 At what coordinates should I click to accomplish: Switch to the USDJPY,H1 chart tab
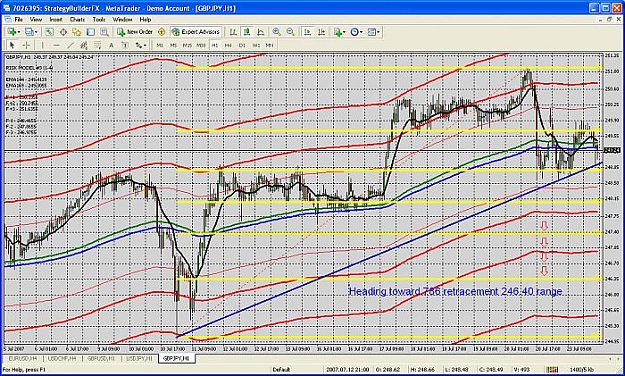click(x=139, y=358)
